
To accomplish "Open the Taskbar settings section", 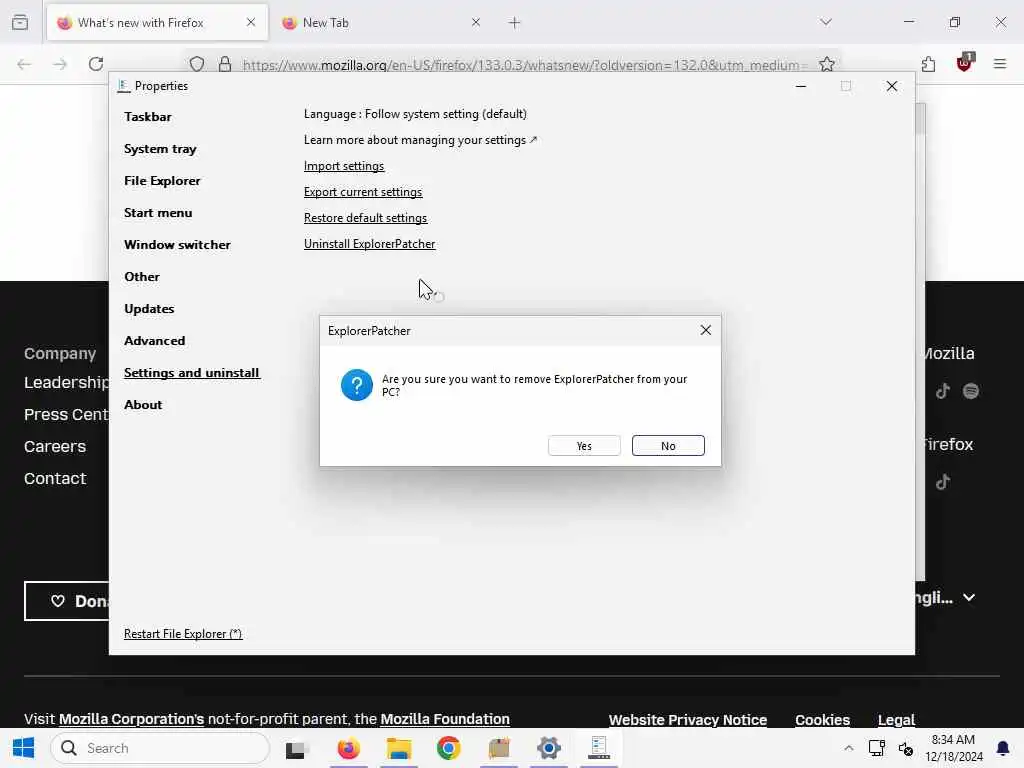I will [148, 117].
